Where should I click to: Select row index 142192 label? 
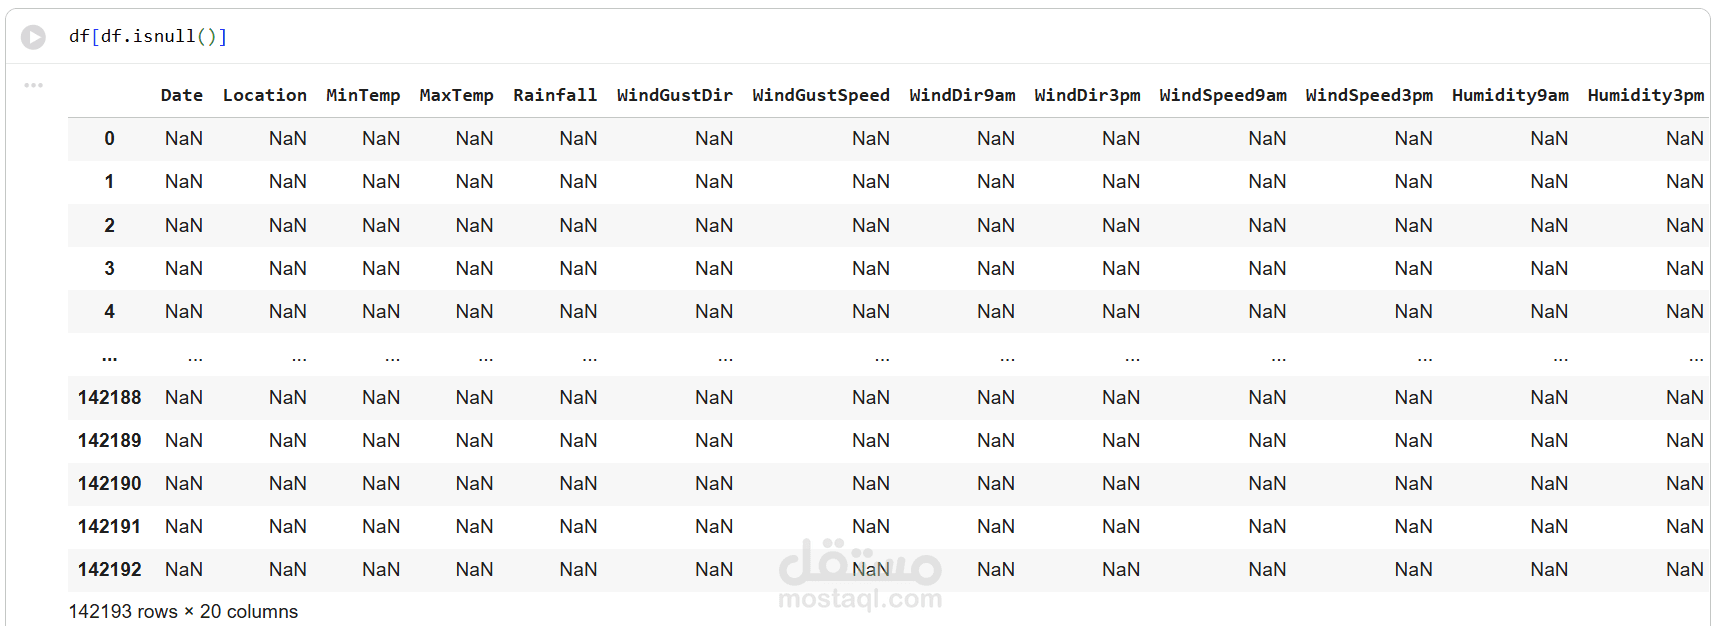[109, 570]
